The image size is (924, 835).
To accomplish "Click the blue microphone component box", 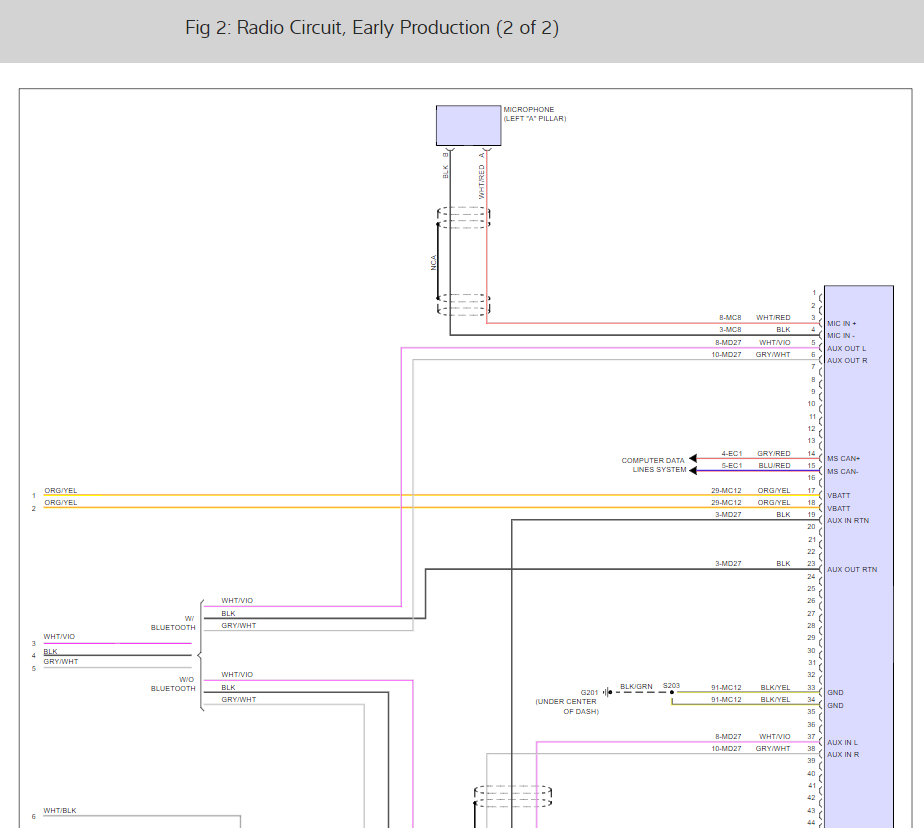I will pos(468,126).
